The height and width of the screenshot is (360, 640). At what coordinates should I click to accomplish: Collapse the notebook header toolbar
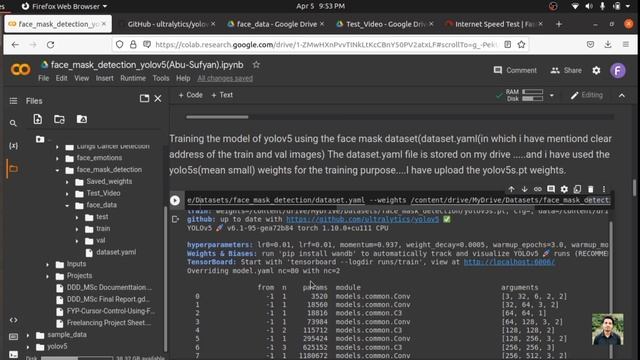coord(622,96)
